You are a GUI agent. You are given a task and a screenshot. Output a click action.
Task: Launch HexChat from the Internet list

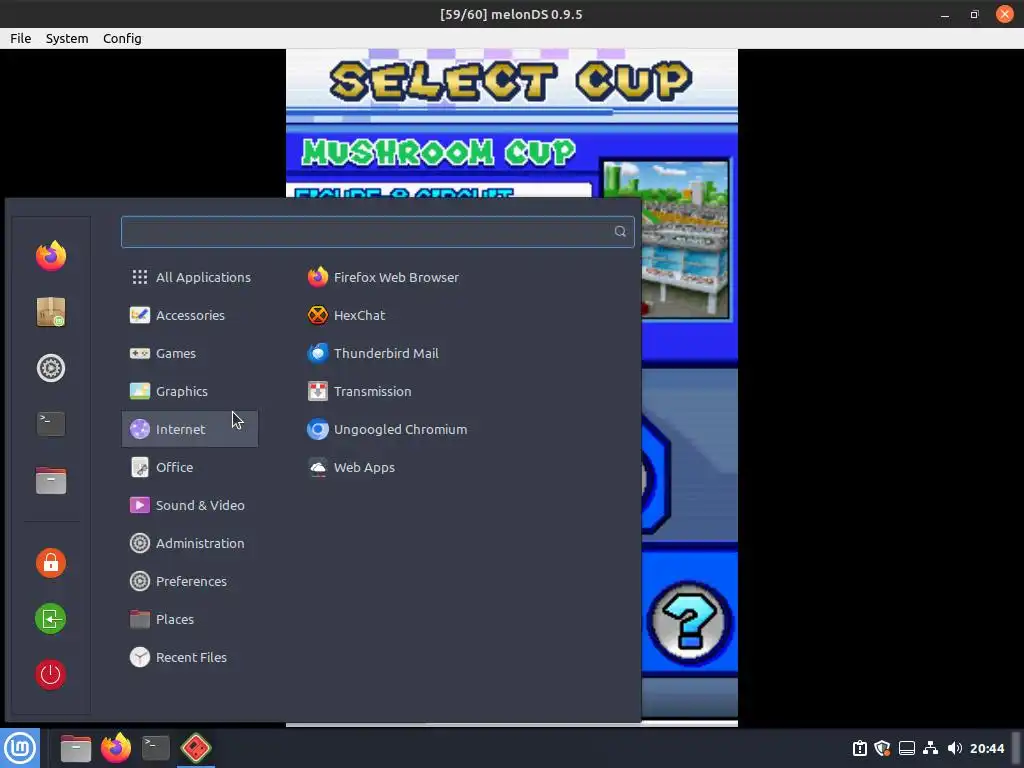[346, 315]
